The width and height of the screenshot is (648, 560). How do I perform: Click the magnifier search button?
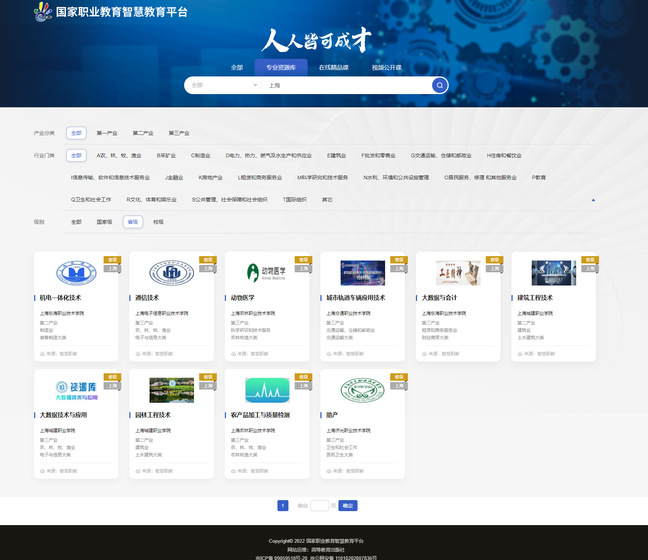click(x=439, y=85)
